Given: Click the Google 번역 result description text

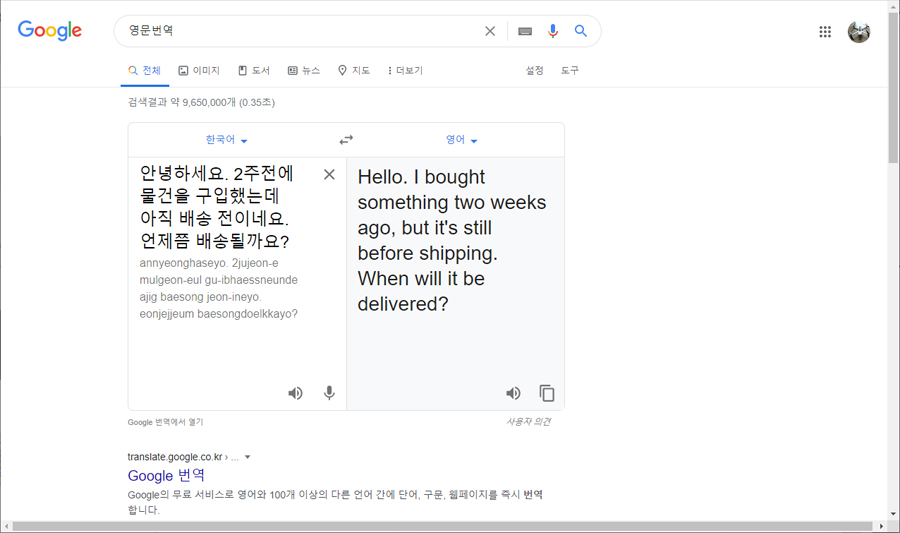Looking at the screenshot, I should click(x=335, y=502).
